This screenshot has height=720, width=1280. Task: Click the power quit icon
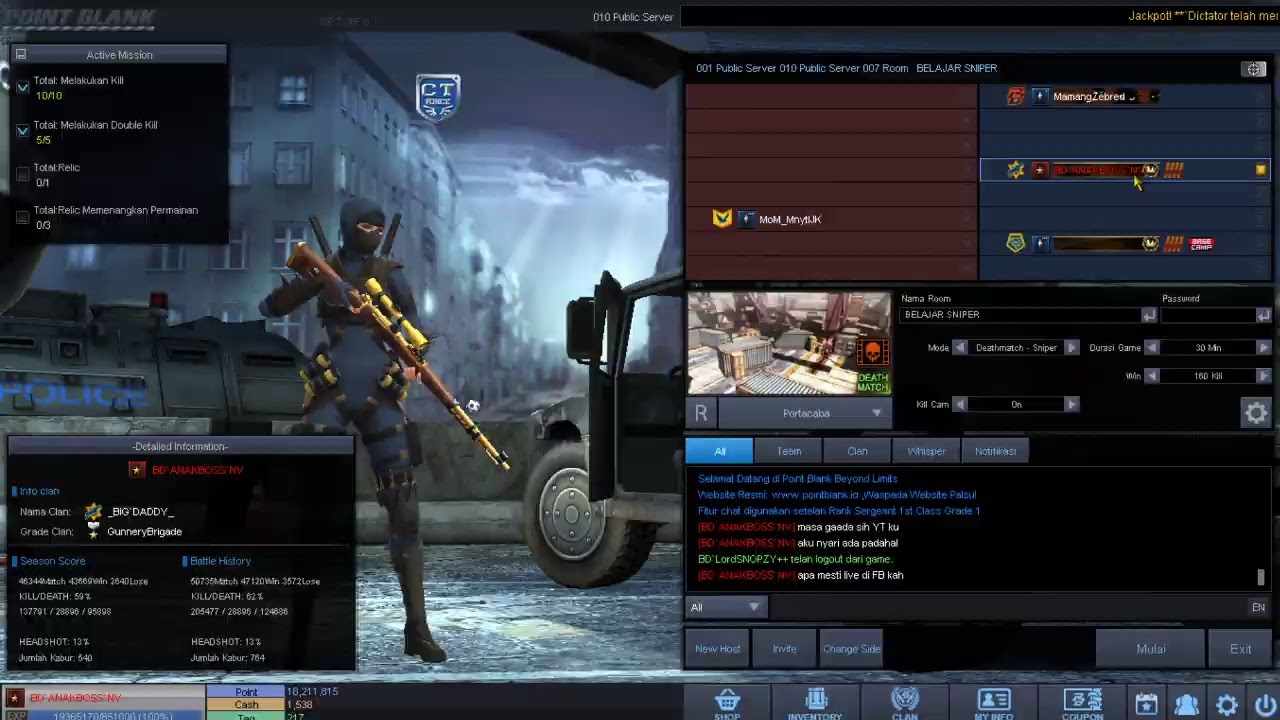pos(1265,705)
